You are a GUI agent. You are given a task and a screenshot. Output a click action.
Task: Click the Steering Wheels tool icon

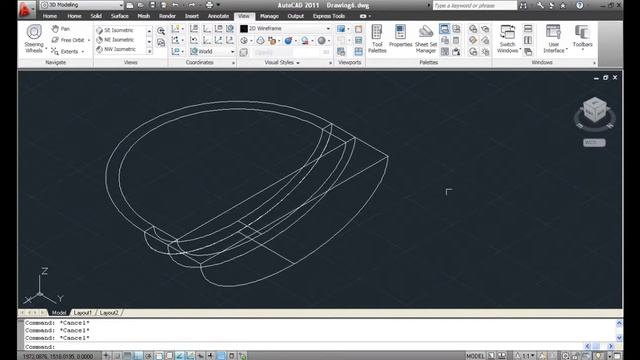point(34,32)
